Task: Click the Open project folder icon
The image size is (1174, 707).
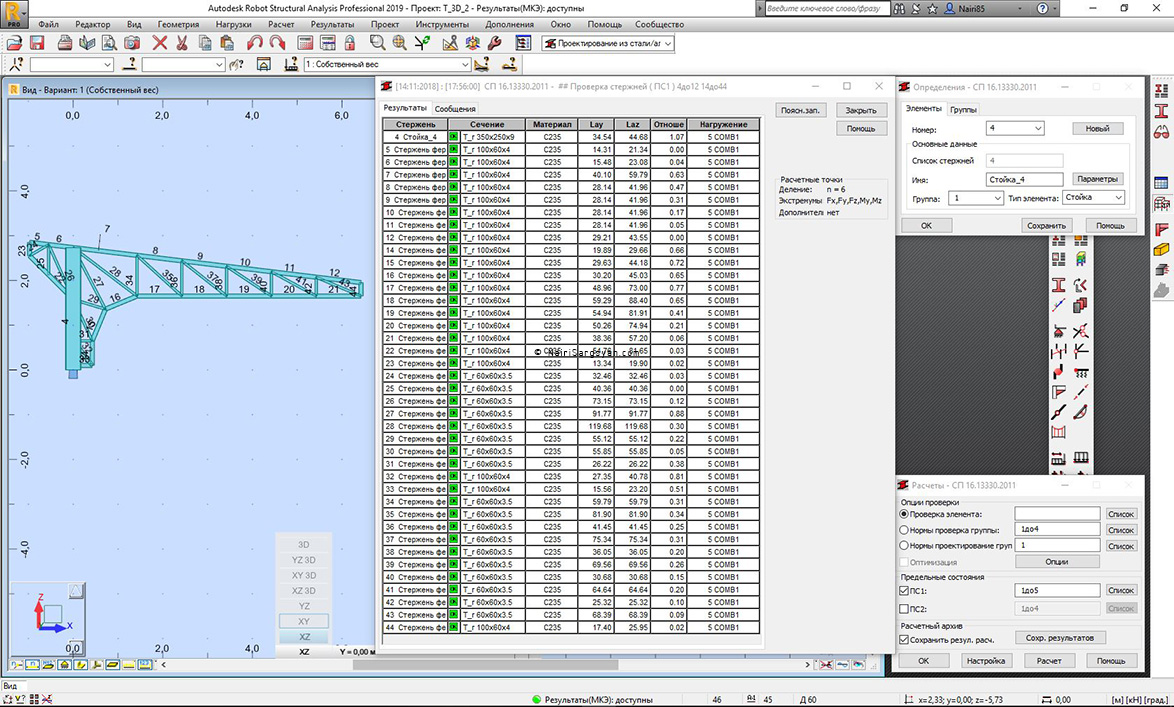Action: [14, 43]
